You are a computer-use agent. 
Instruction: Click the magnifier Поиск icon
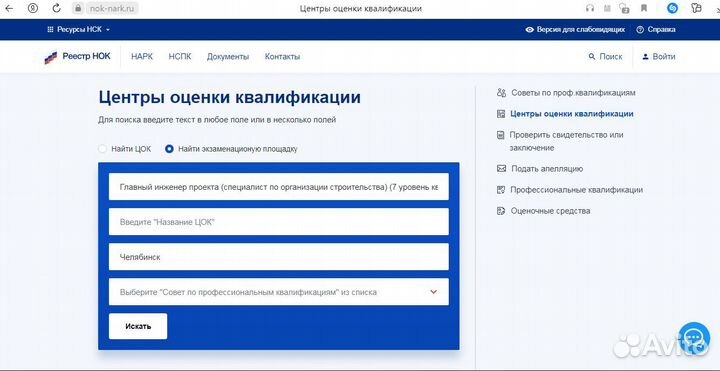tap(592, 57)
